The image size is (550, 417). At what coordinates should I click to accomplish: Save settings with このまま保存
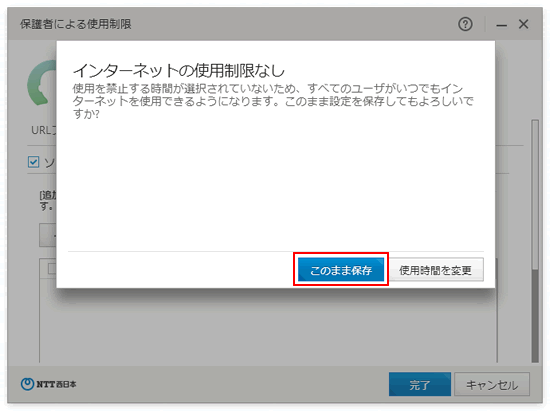[x=341, y=269]
